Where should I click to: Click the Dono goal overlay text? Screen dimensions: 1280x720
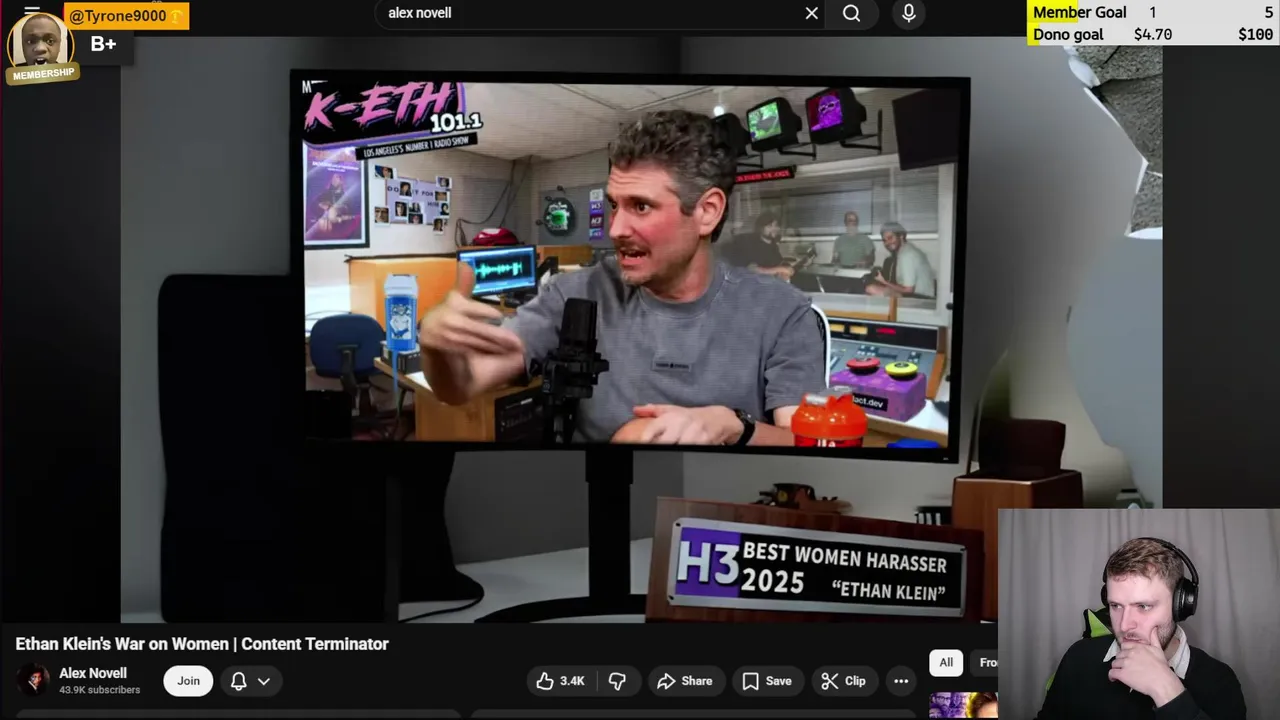pos(1068,34)
